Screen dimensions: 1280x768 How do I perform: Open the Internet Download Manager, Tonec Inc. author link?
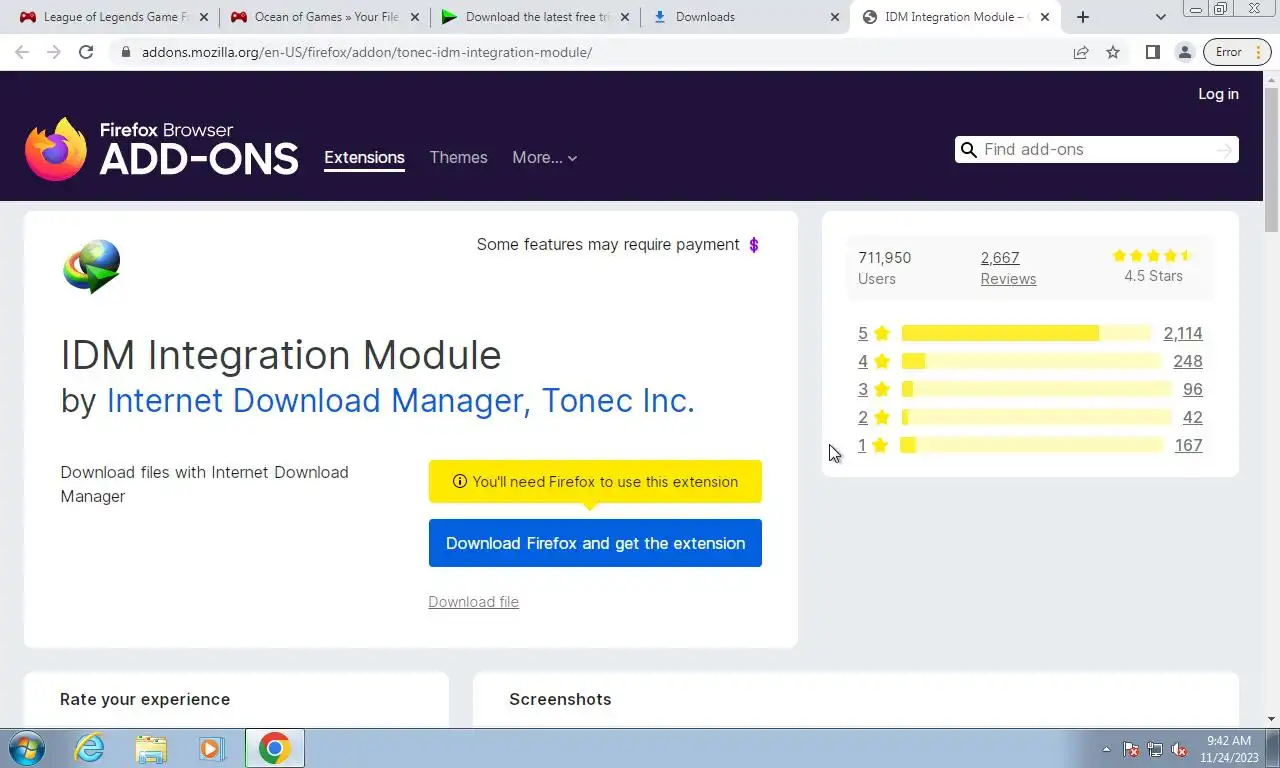point(400,401)
